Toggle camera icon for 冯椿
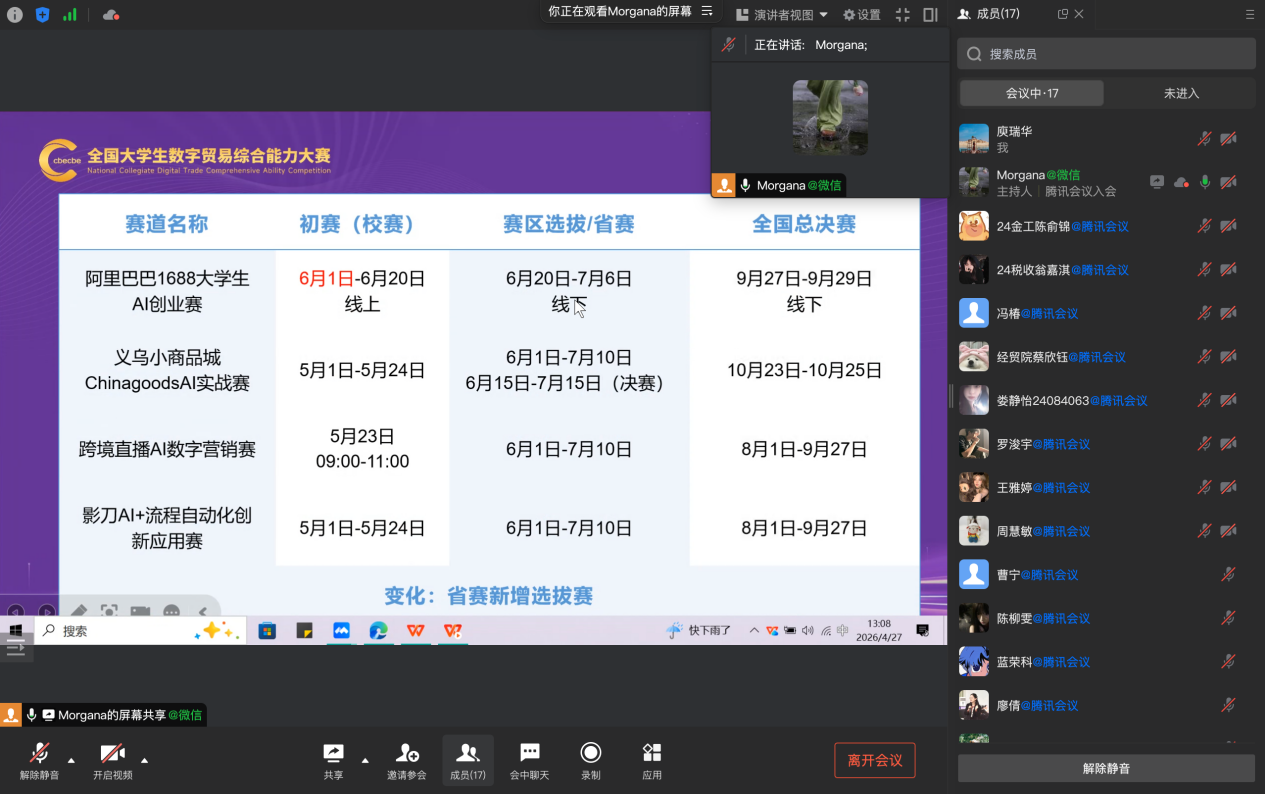 click(x=1228, y=313)
